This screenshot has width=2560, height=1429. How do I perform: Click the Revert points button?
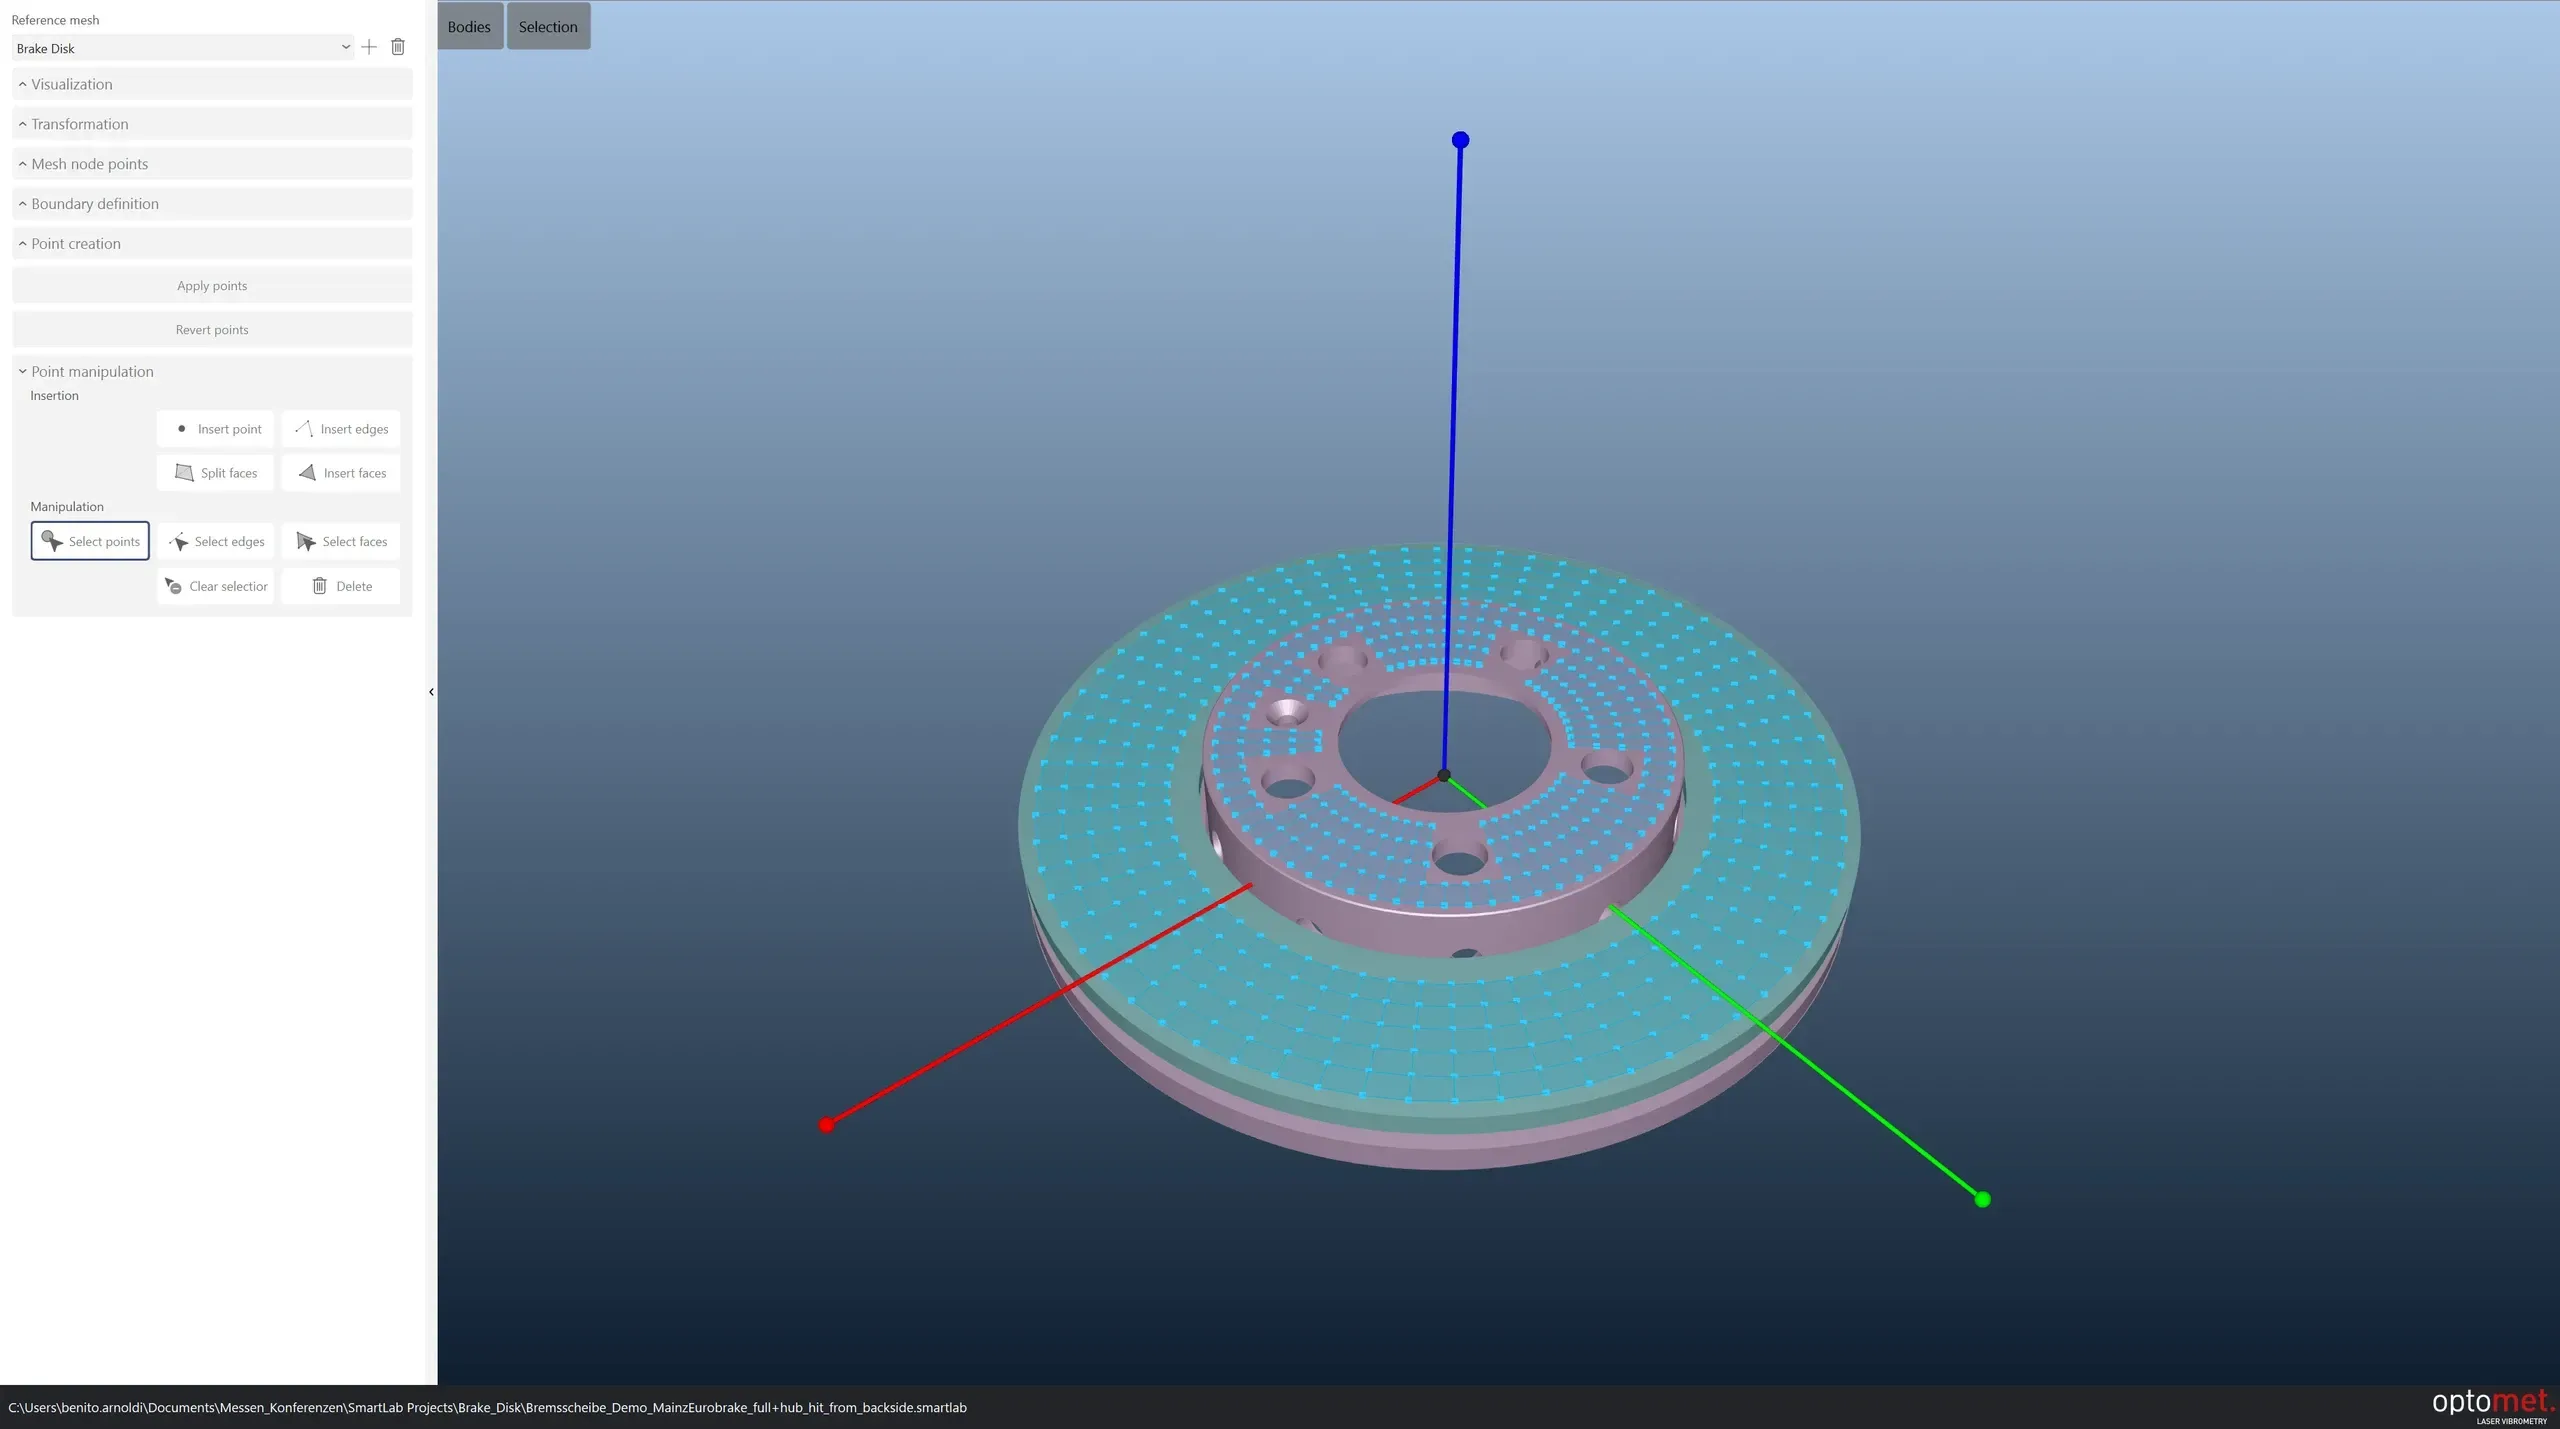212,330
